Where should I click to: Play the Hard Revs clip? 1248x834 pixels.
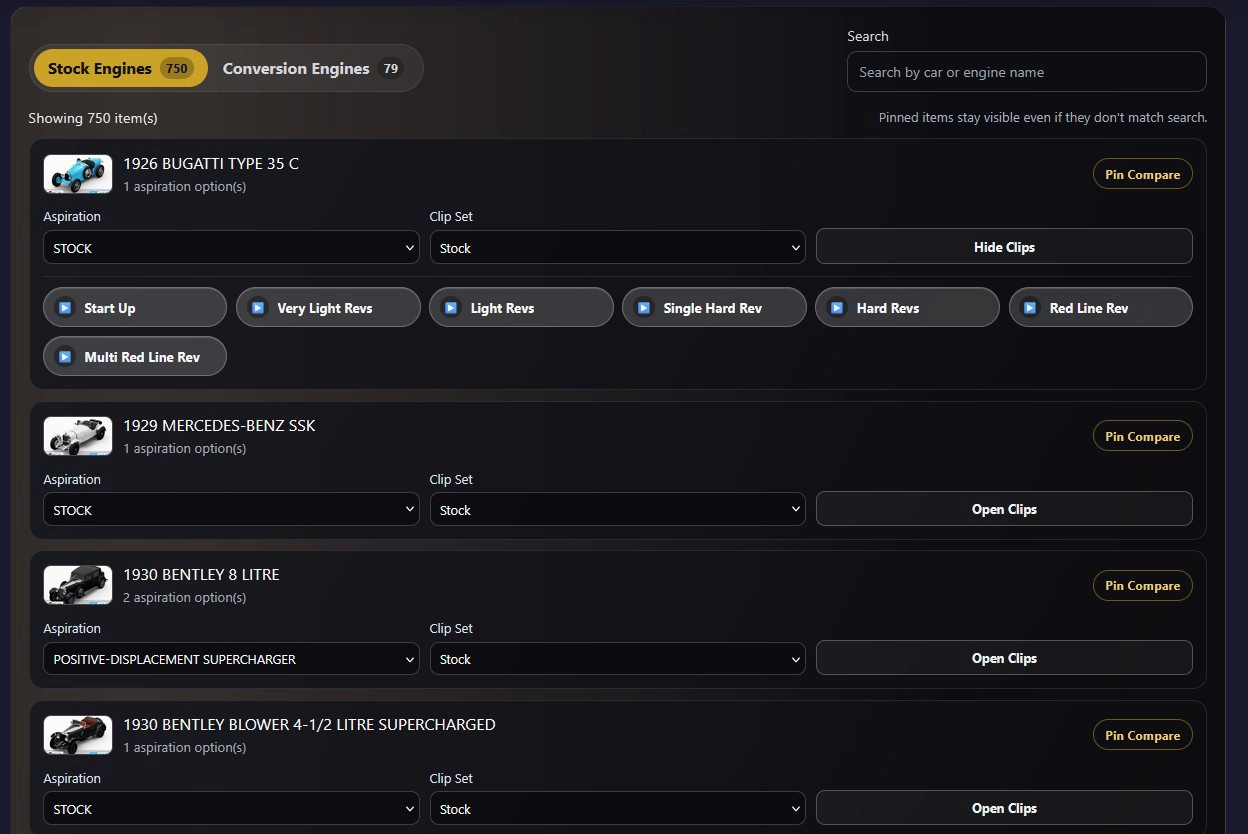tap(907, 307)
